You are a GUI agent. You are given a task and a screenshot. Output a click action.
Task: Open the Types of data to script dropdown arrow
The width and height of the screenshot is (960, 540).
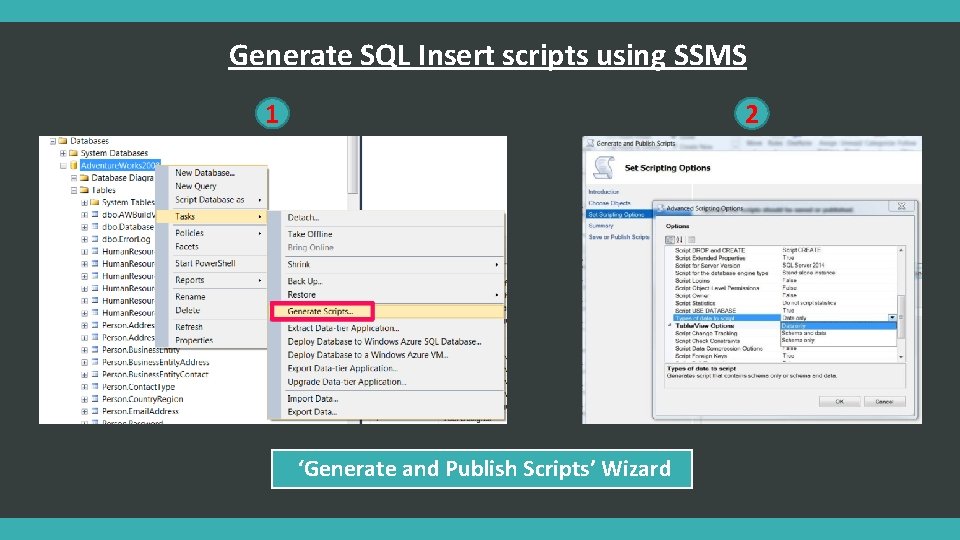point(892,318)
